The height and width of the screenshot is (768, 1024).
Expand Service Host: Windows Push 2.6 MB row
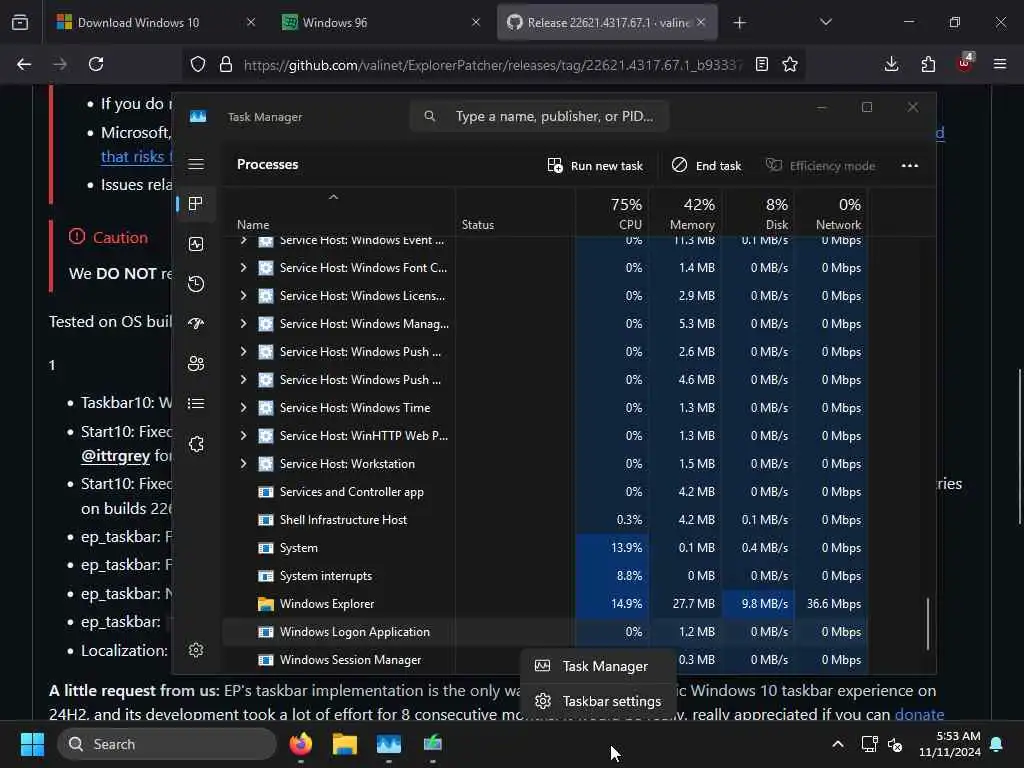click(244, 352)
